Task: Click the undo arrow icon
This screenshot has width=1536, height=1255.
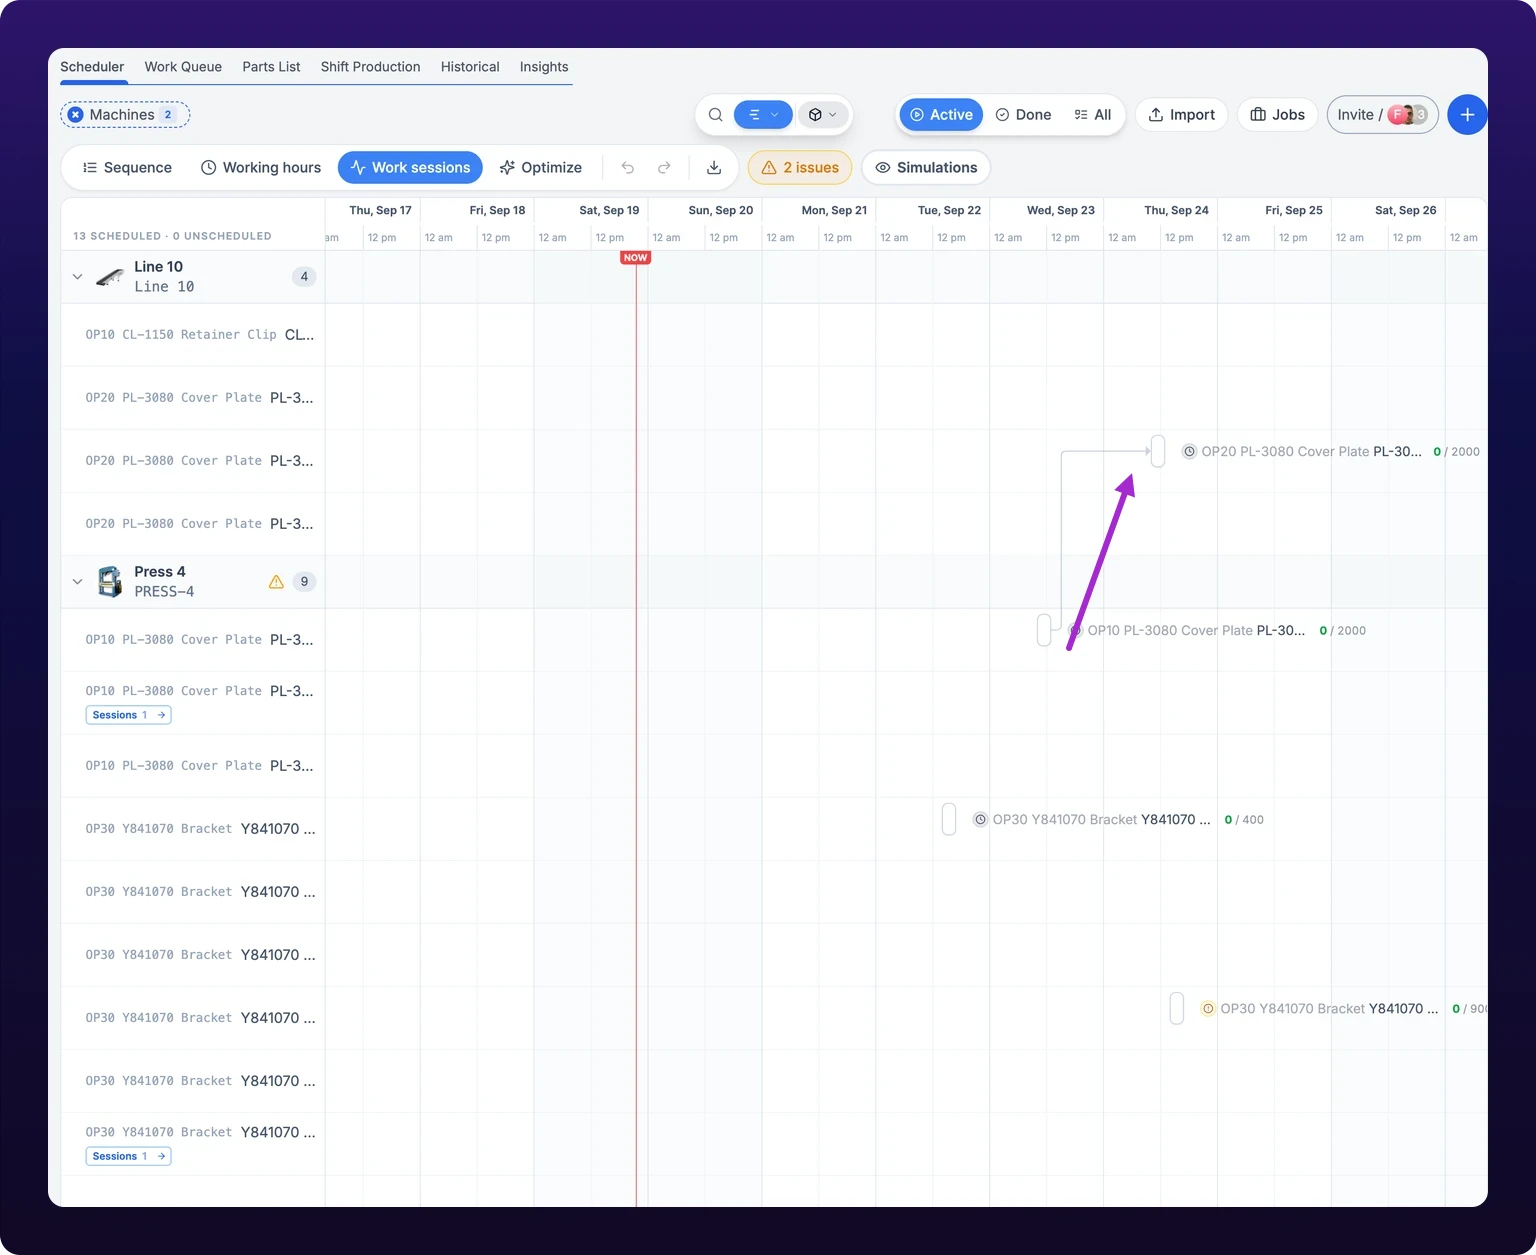Action: pyautogui.click(x=627, y=167)
